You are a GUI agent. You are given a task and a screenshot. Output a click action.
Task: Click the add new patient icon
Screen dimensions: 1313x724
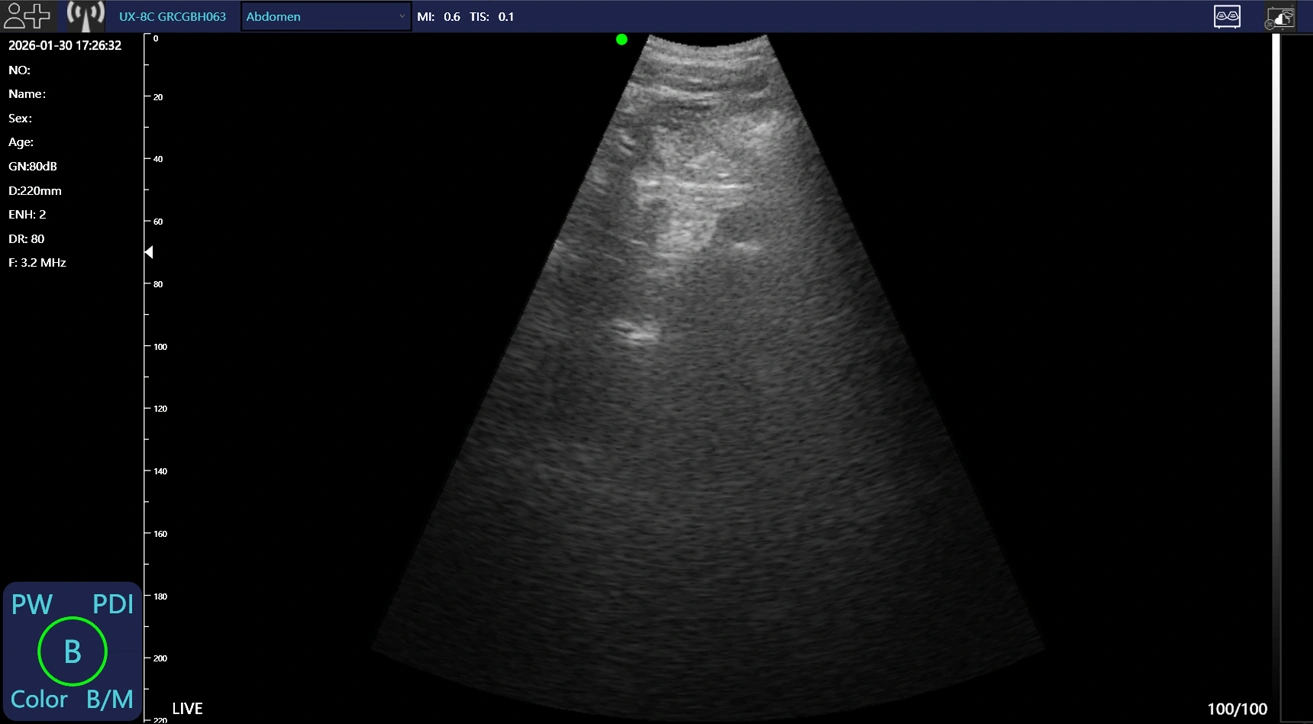[27, 16]
